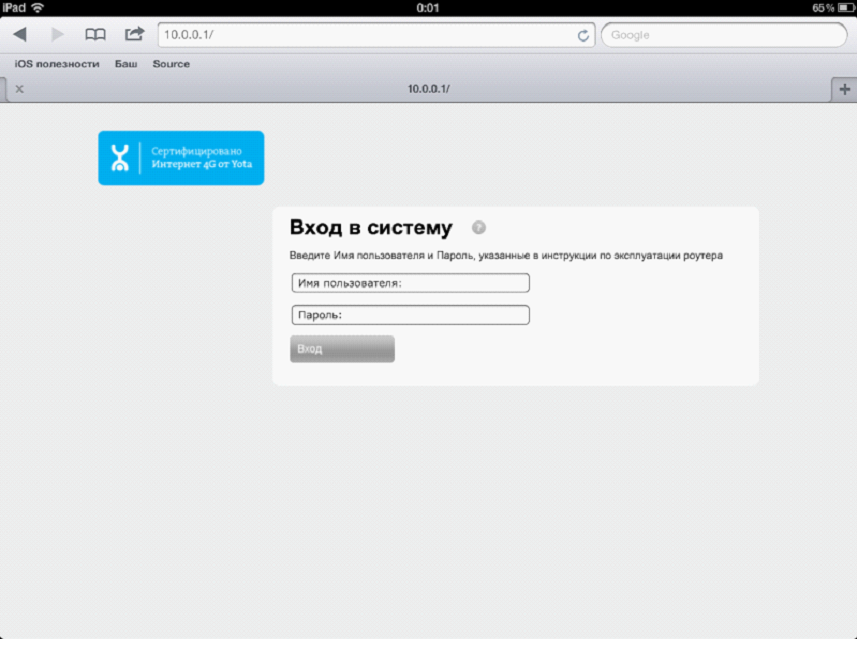Focus the Google search field
Image resolution: width=857 pixels, height=658 pixels.
click(724, 35)
